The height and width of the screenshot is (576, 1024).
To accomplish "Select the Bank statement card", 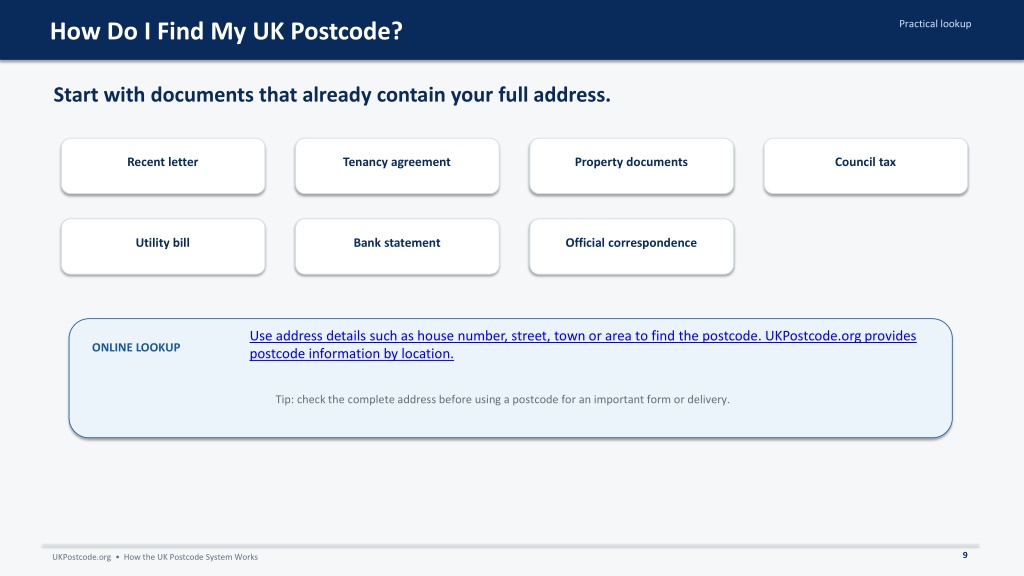I will (x=397, y=246).
